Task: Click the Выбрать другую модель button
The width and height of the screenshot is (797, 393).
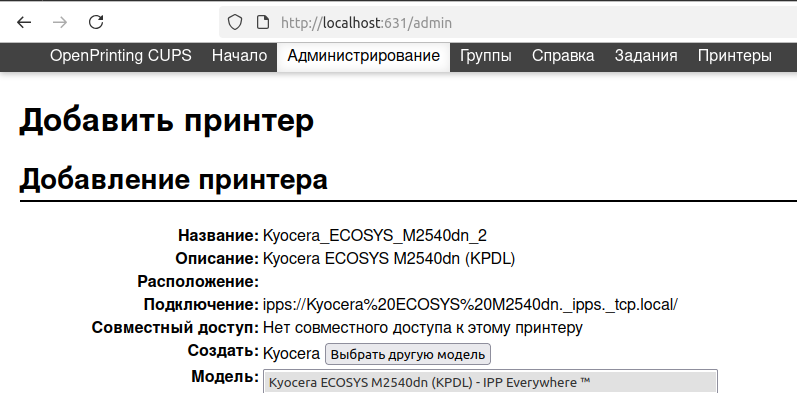Action: click(x=408, y=354)
